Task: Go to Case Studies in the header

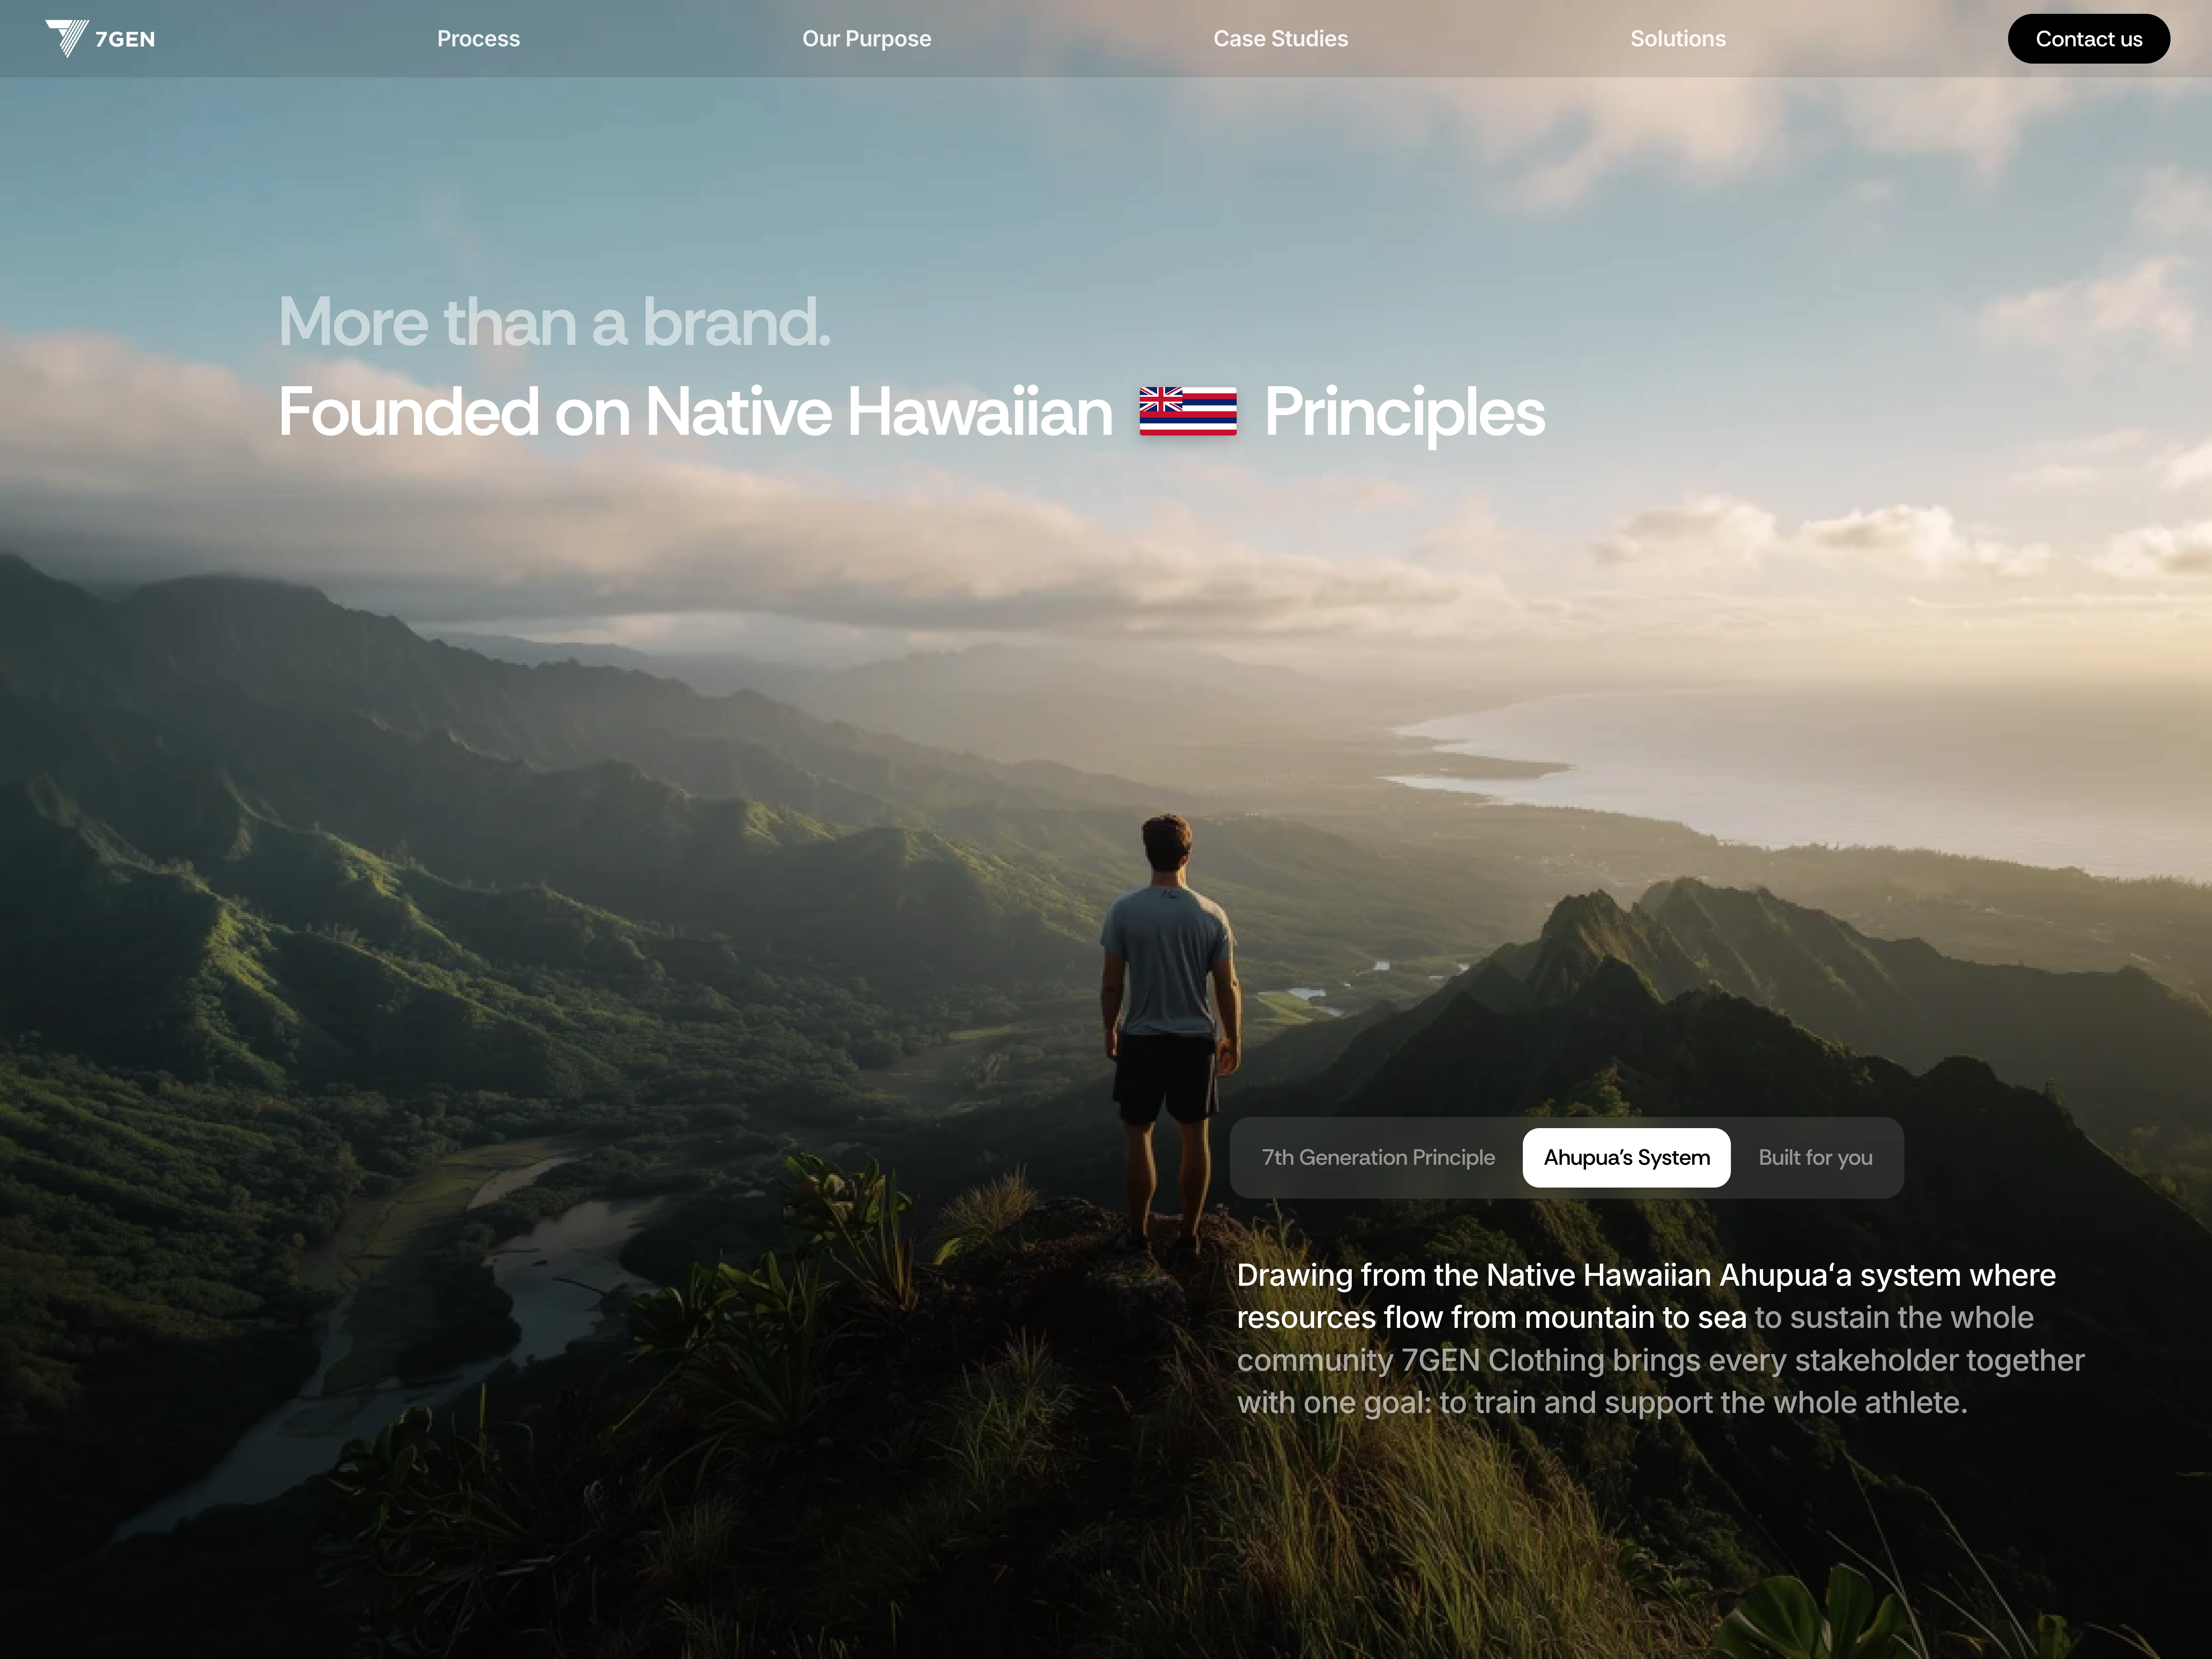Action: pos(1280,39)
